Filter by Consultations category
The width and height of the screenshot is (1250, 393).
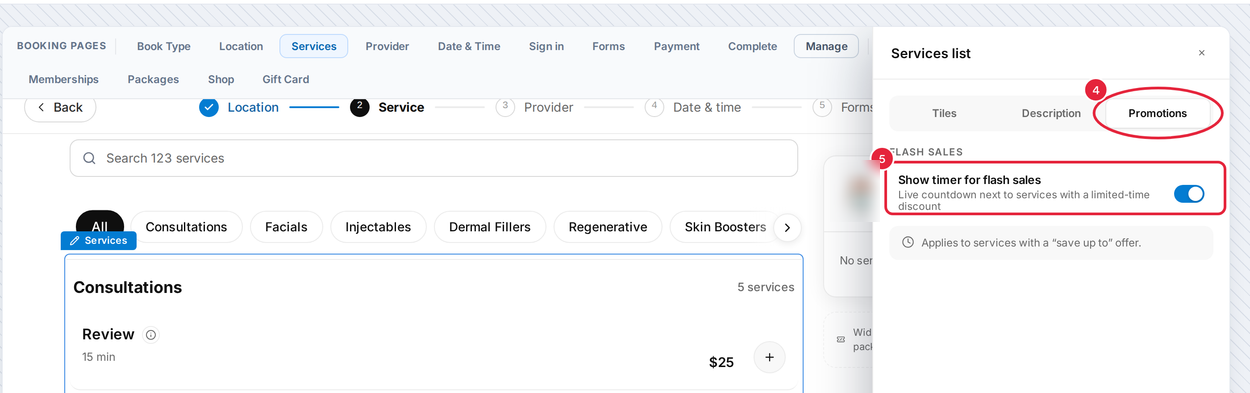click(186, 227)
